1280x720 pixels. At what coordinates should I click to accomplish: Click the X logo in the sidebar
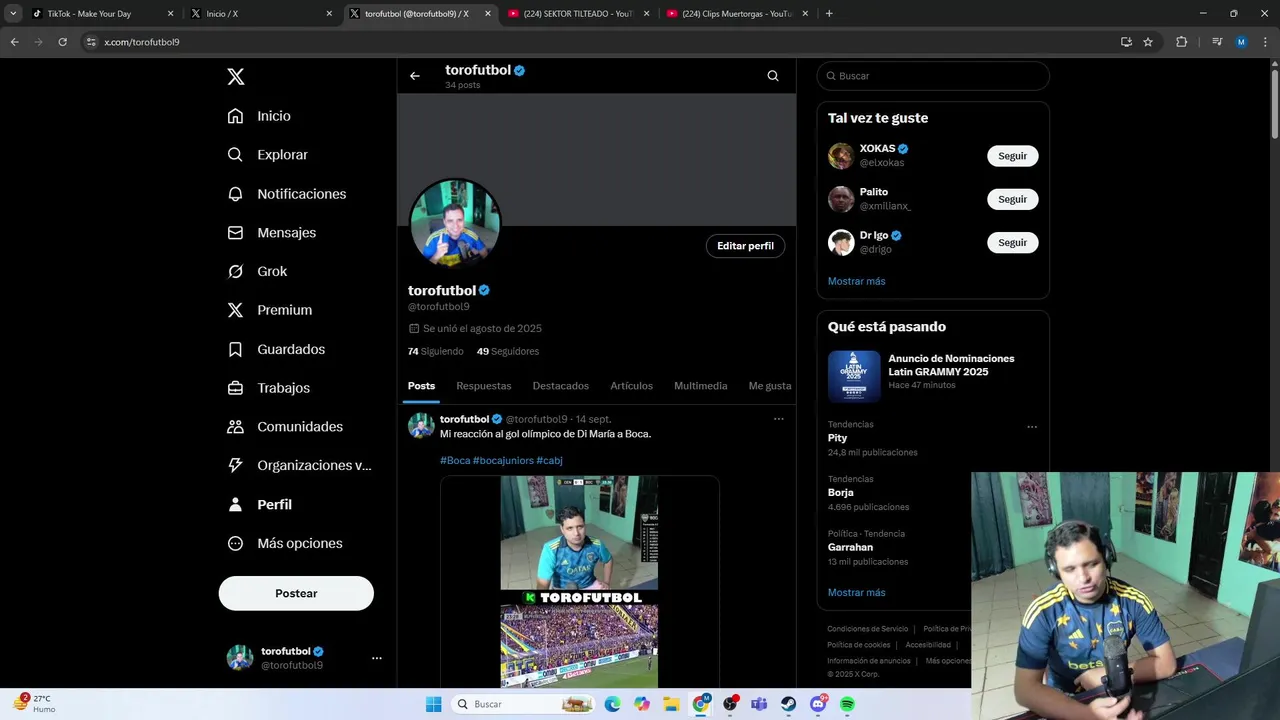[x=235, y=77]
